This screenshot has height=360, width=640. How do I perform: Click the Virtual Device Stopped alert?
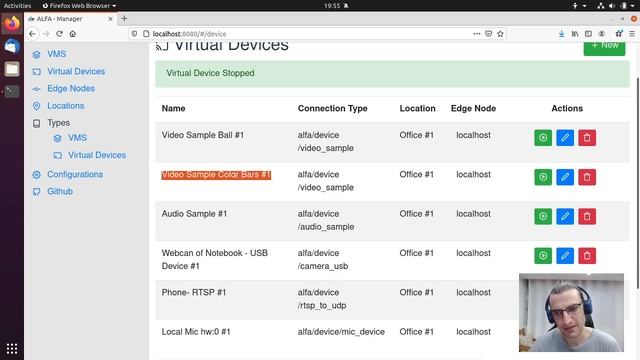392,73
